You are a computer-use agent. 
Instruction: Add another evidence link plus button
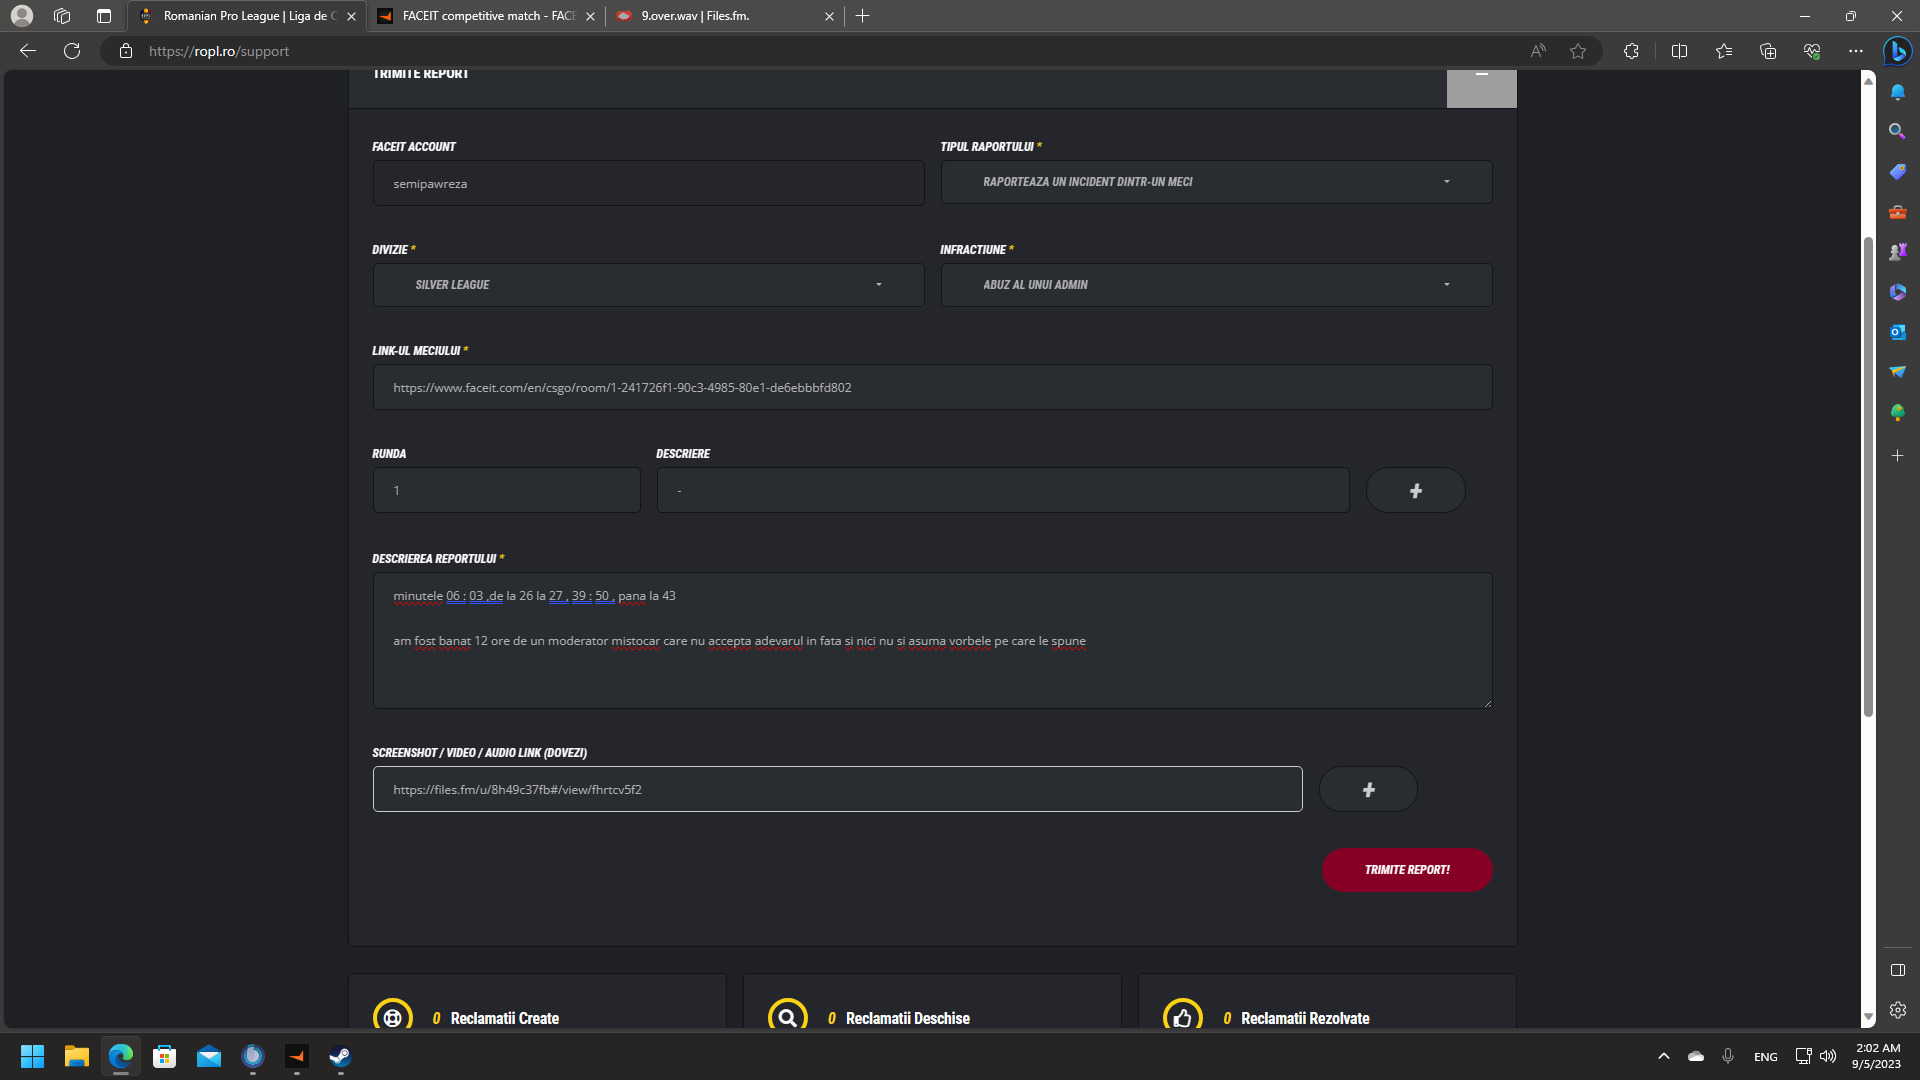point(1368,790)
